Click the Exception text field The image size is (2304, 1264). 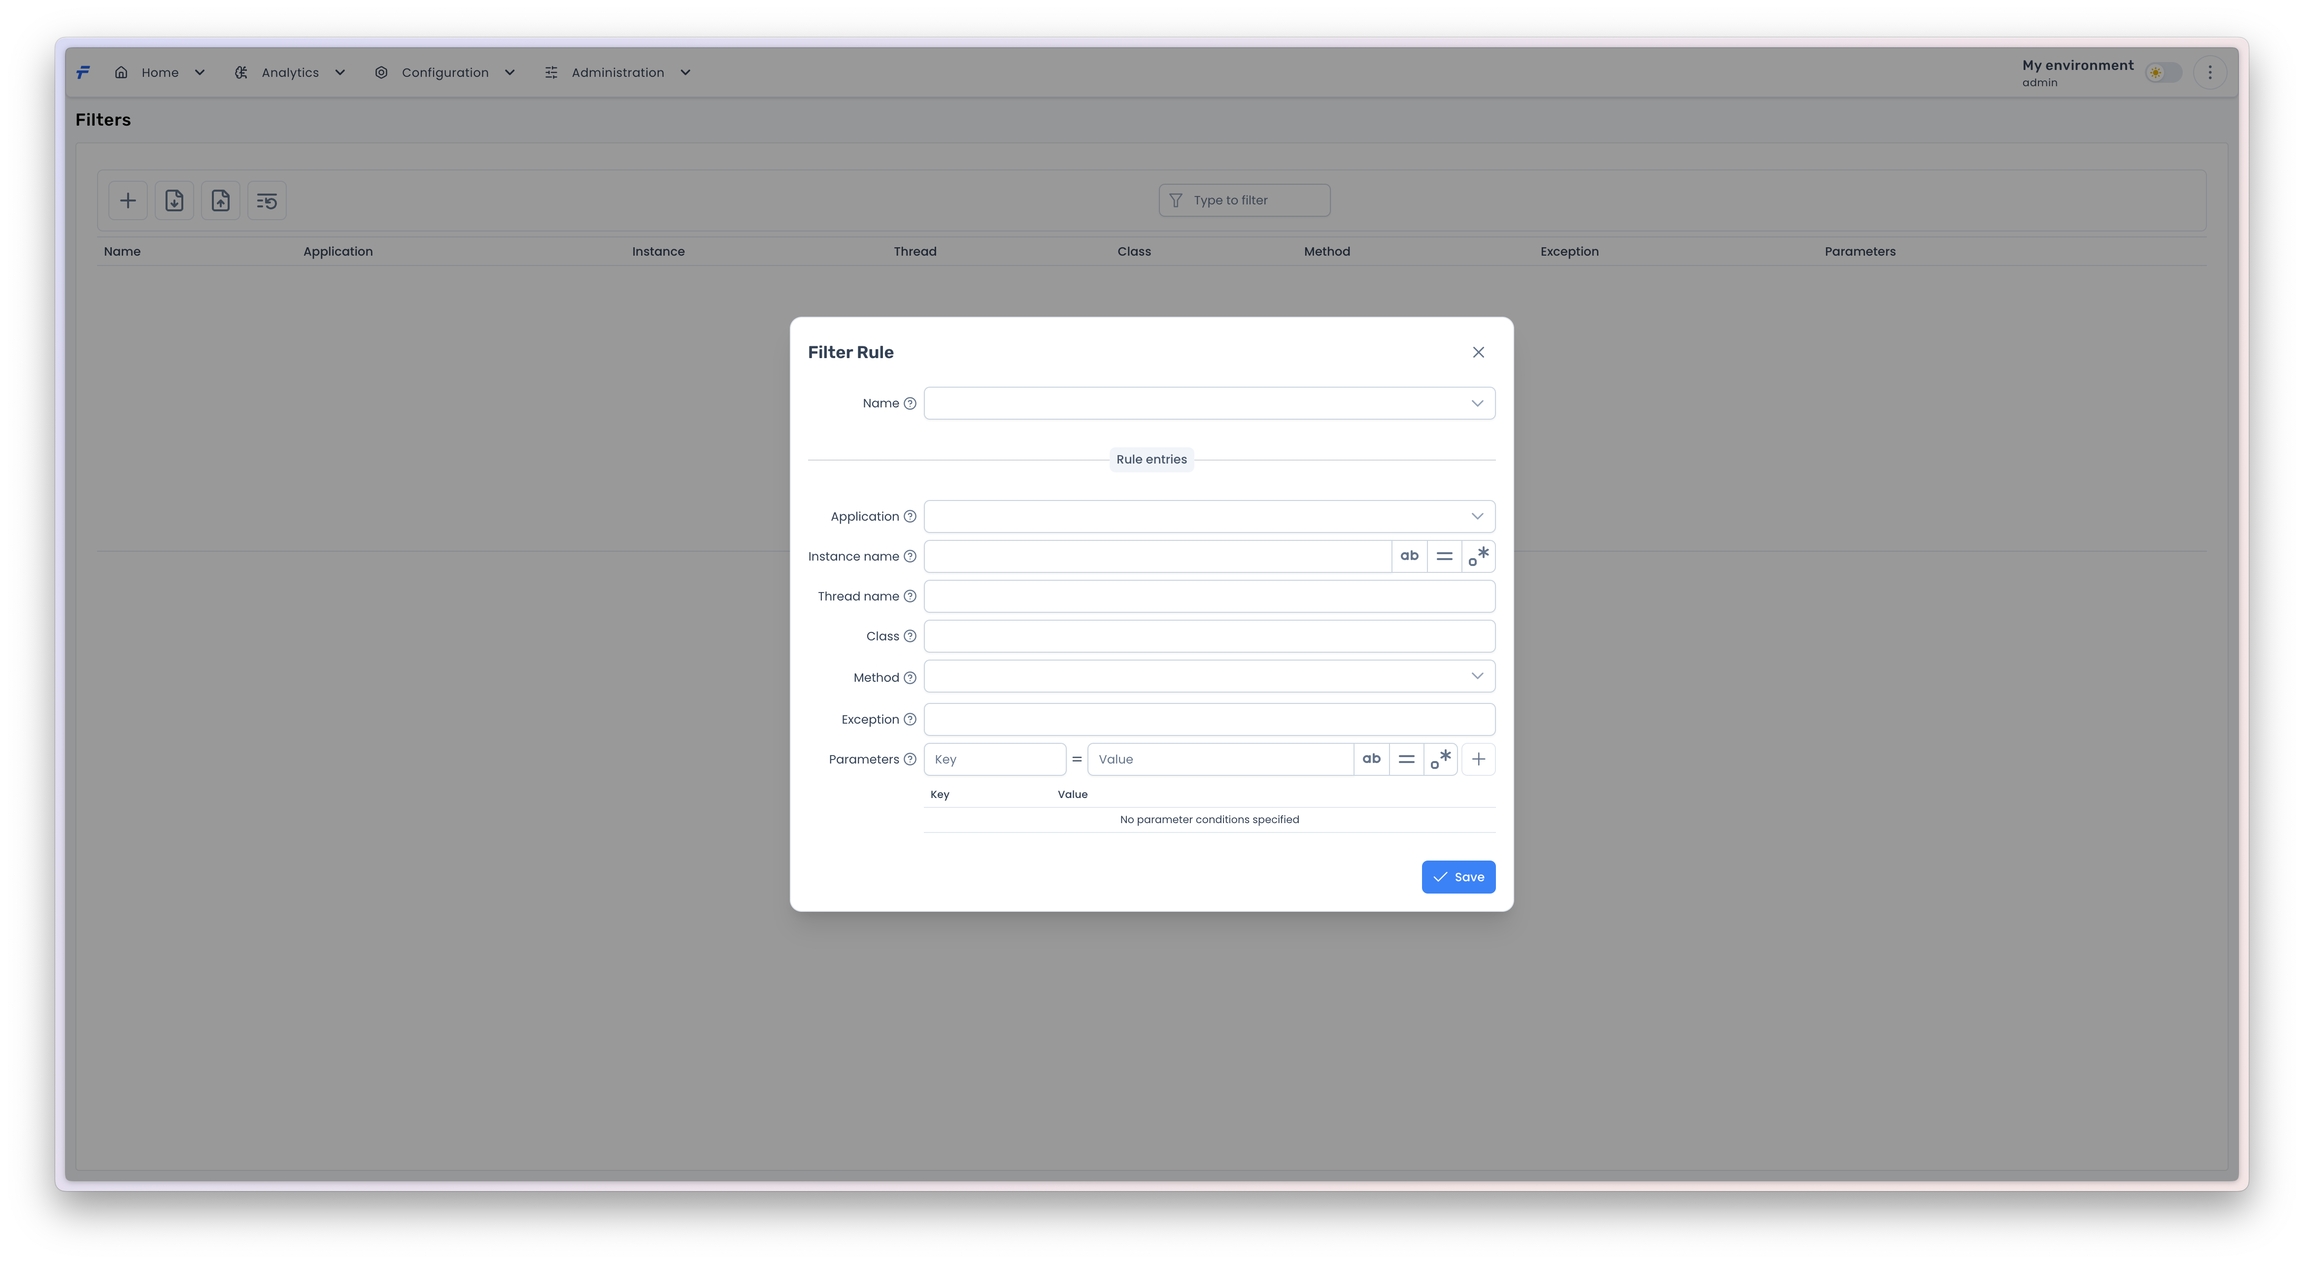[x=1208, y=719]
